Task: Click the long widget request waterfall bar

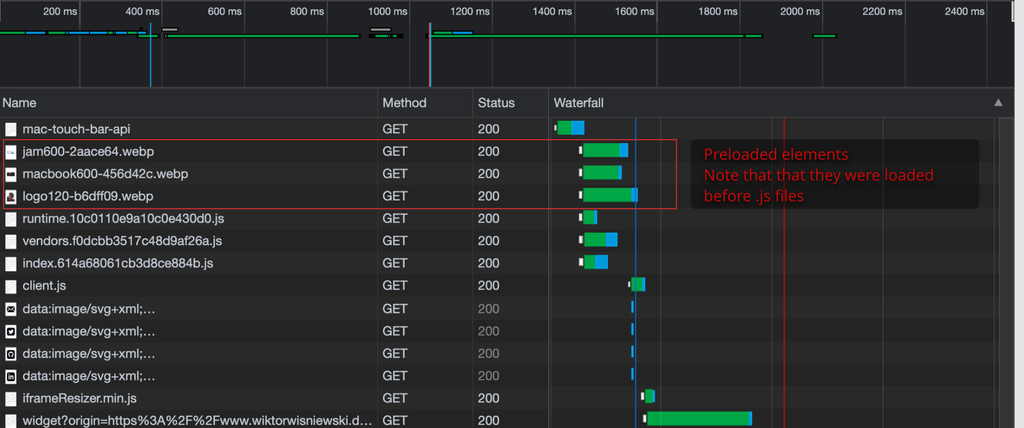Action: [699, 419]
